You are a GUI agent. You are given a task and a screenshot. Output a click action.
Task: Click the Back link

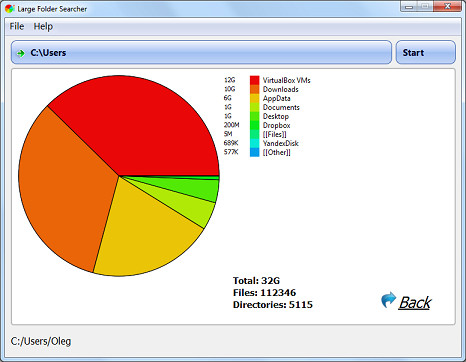pyautogui.click(x=414, y=302)
